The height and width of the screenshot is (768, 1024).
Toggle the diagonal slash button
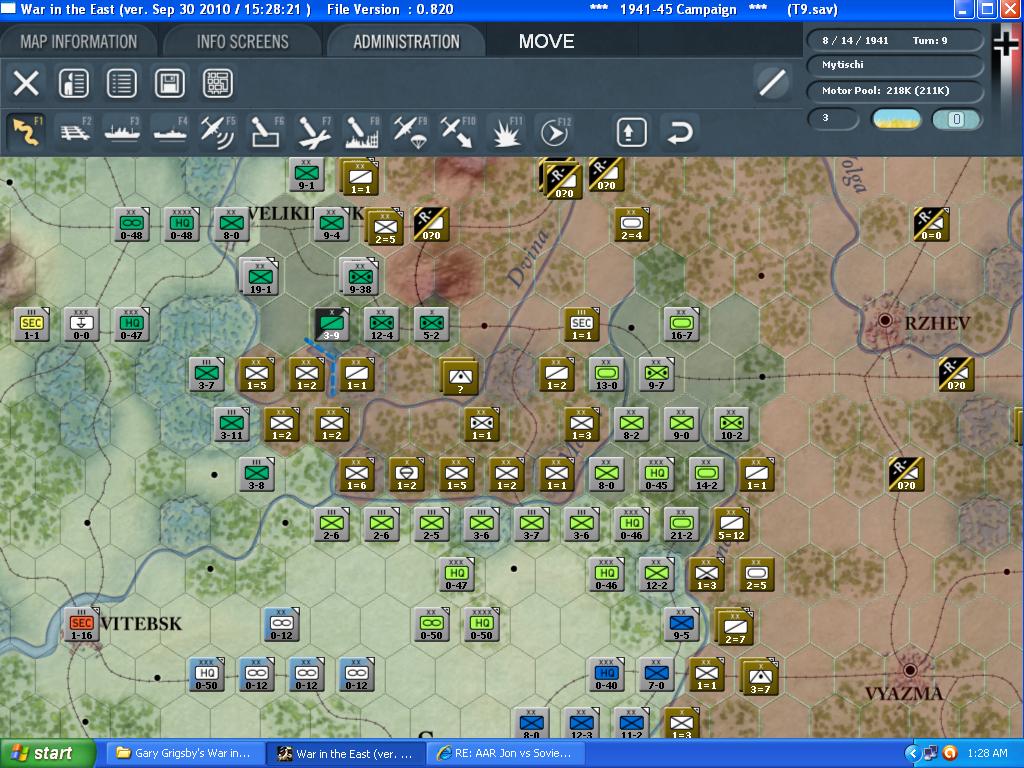tap(772, 83)
